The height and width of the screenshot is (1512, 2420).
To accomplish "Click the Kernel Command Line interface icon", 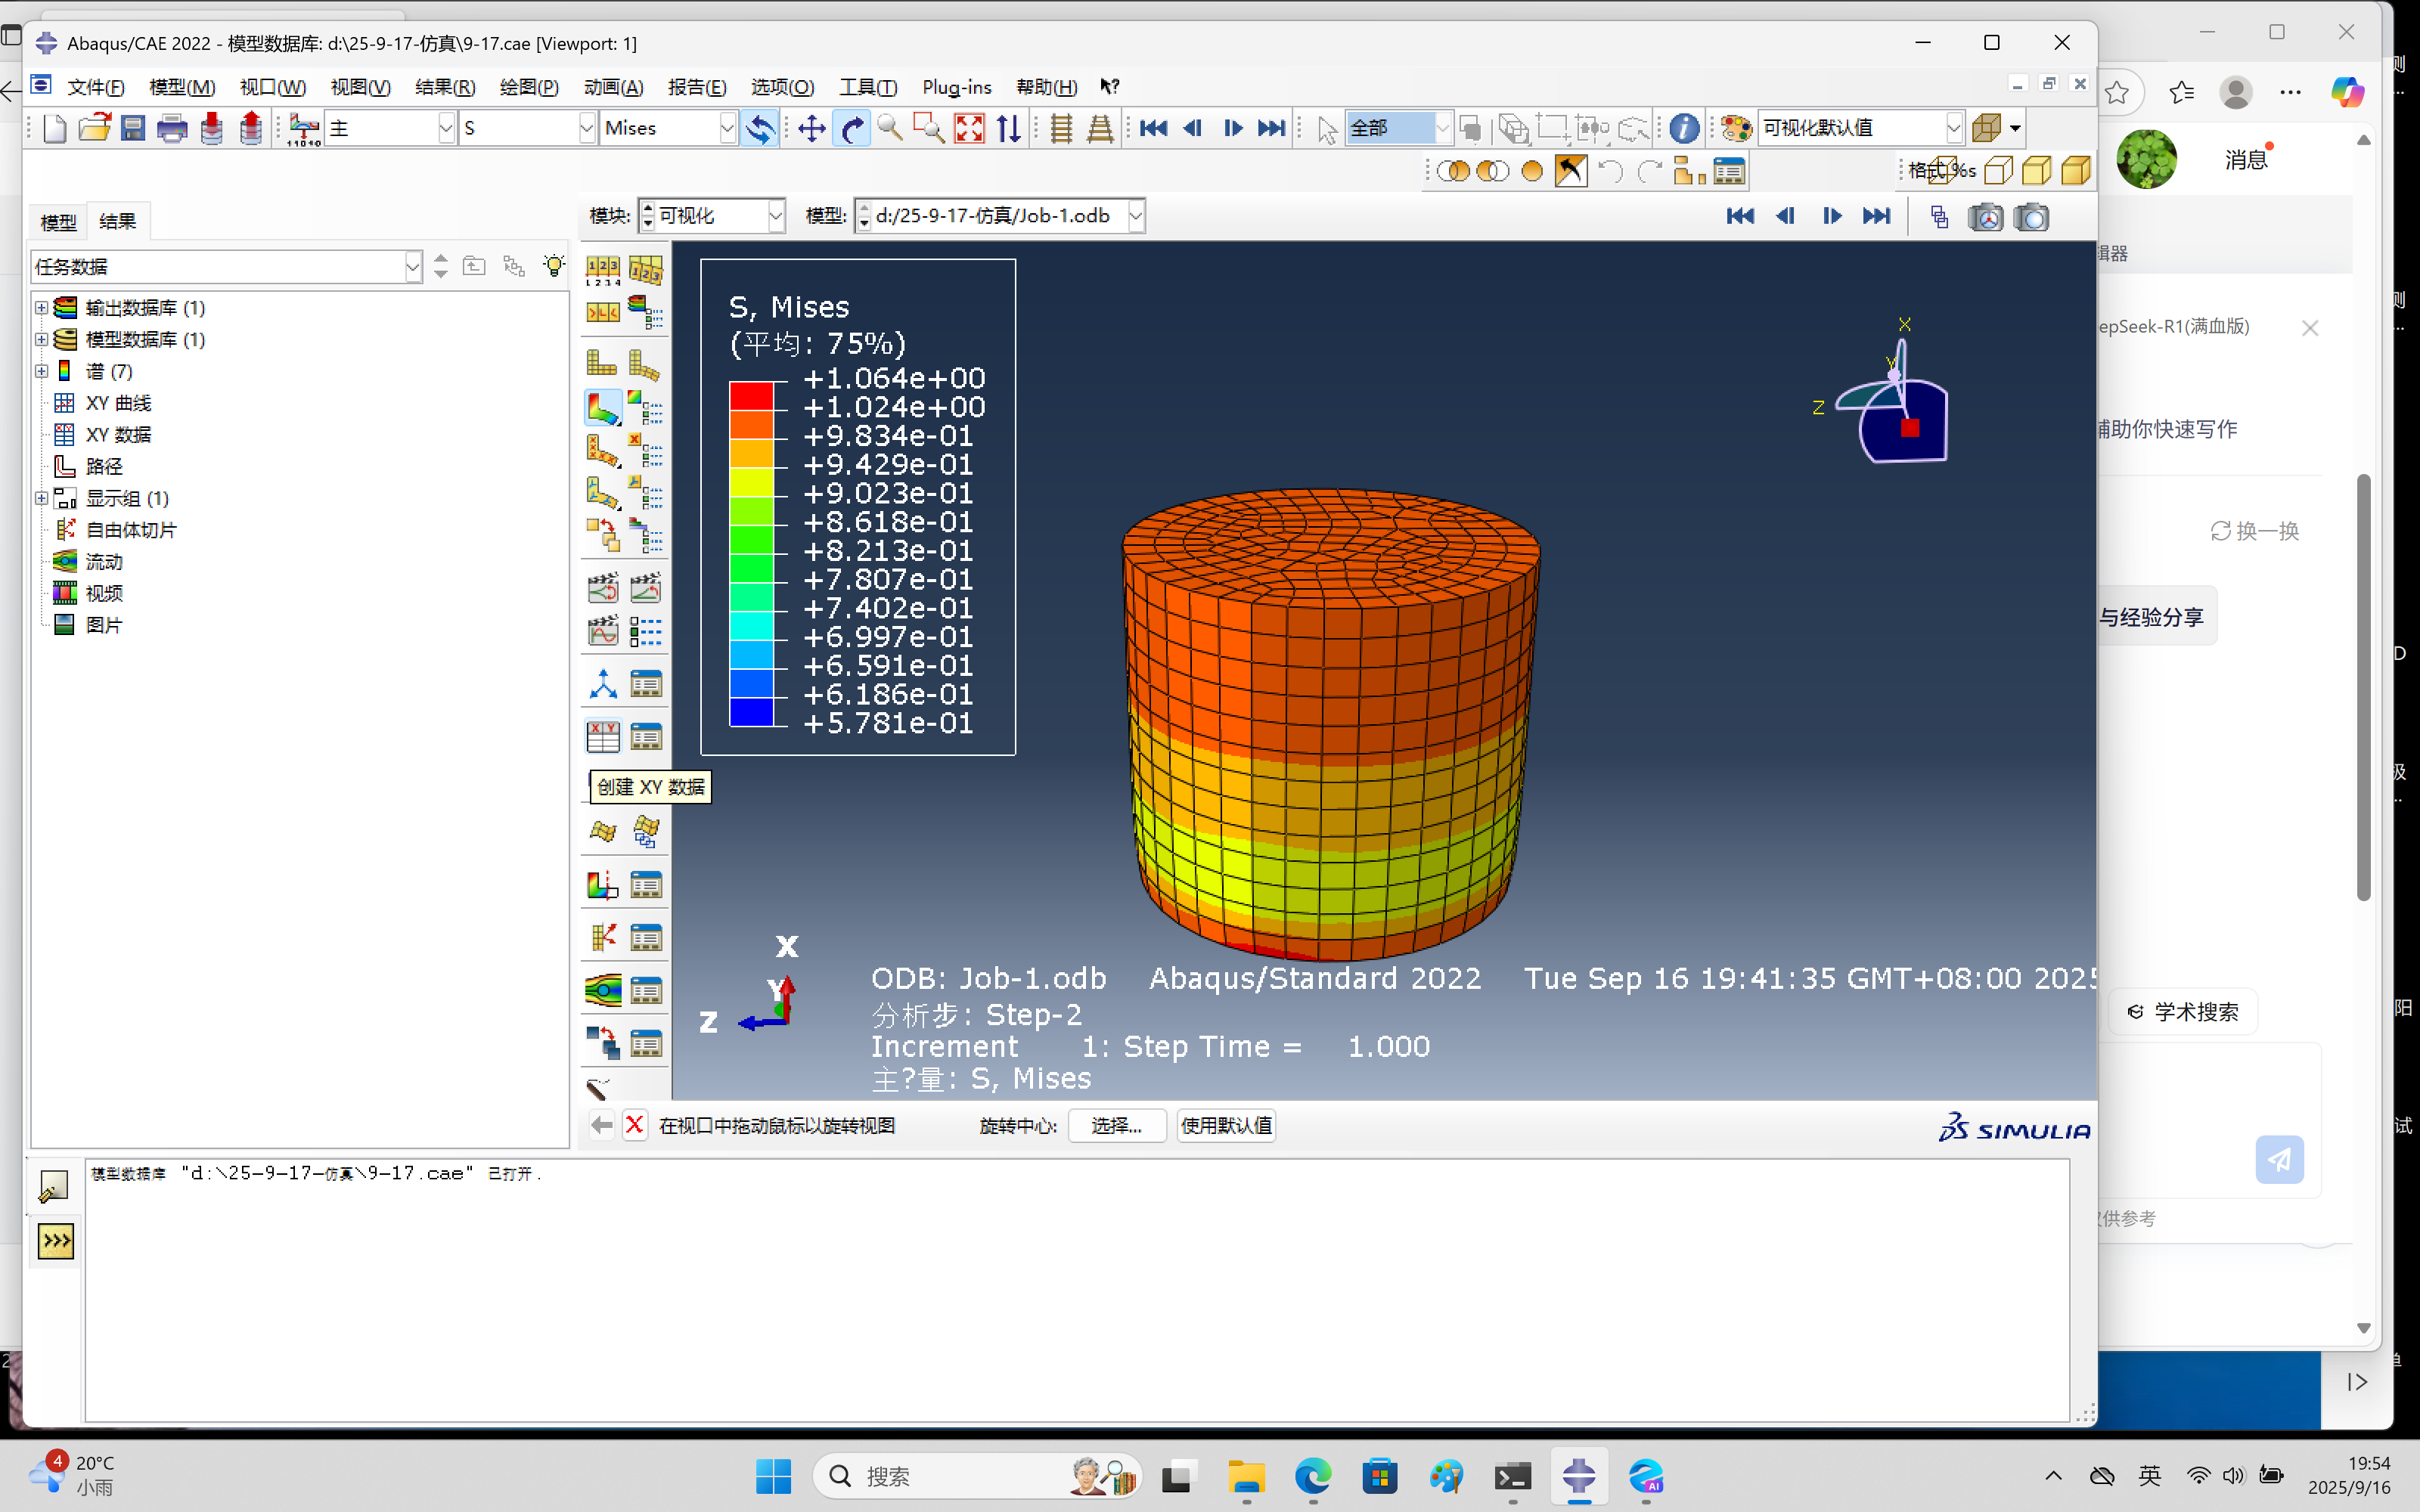I will click(56, 1241).
